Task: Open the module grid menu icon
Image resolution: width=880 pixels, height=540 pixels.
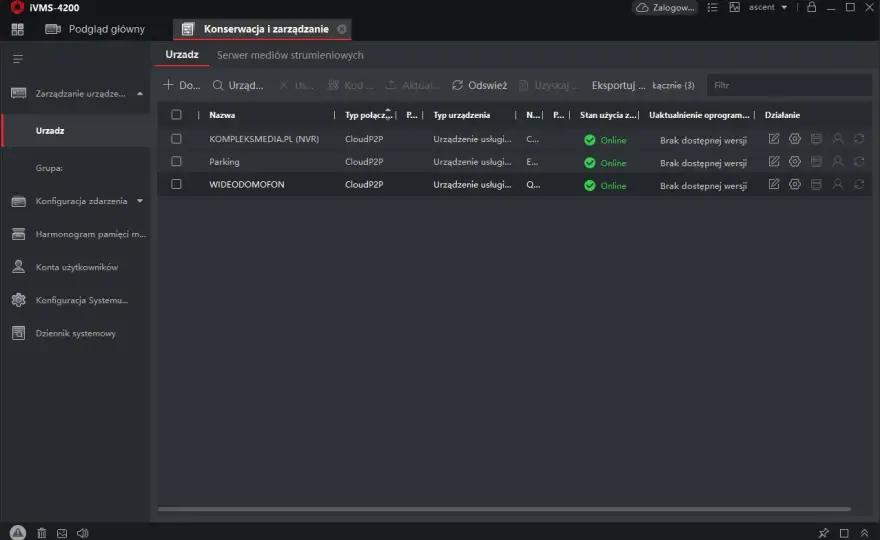Action: tap(17, 29)
